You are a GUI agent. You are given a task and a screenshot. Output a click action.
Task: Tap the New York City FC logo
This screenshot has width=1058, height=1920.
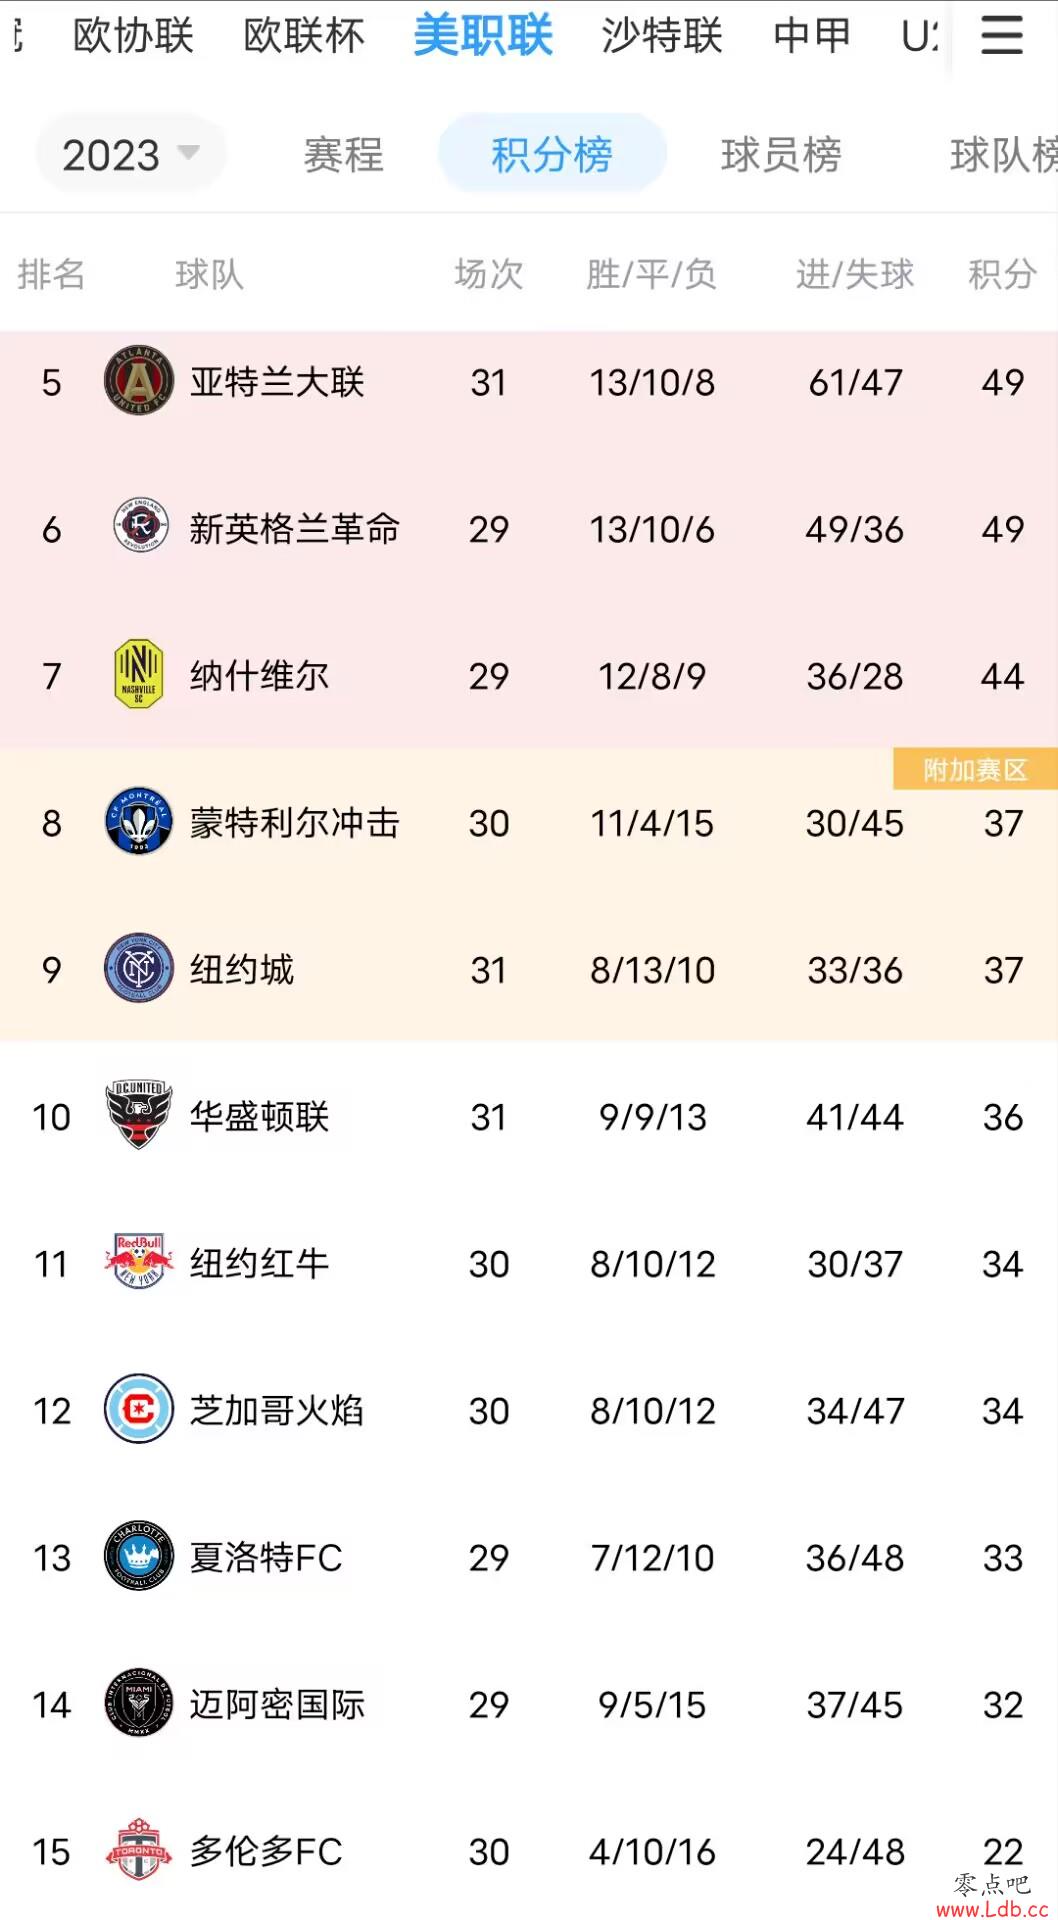(x=139, y=969)
